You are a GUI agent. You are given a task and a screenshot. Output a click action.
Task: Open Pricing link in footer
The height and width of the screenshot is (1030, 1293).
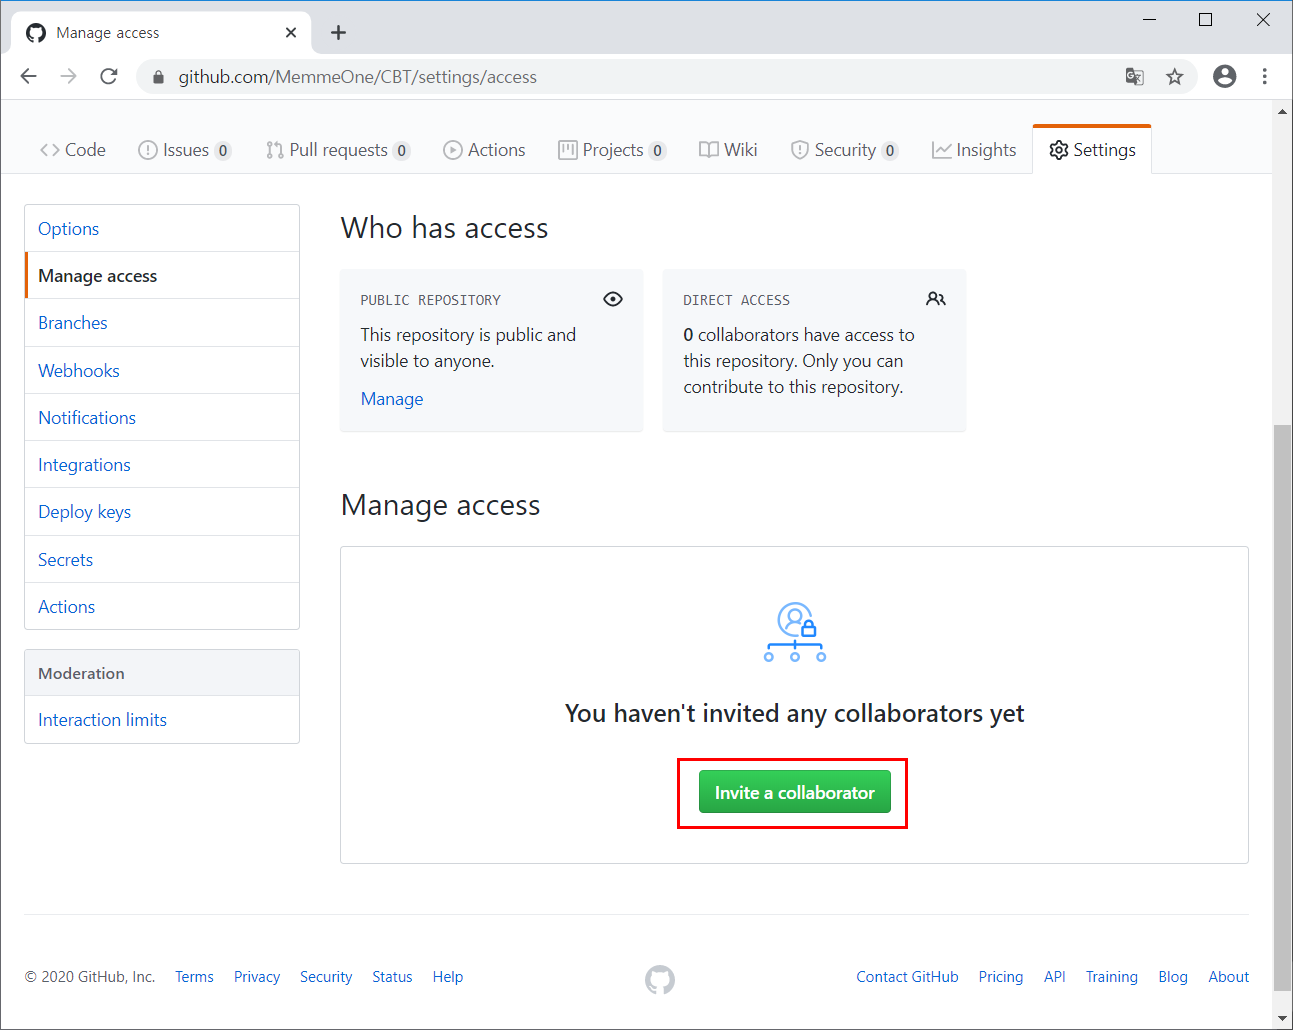[1001, 977]
